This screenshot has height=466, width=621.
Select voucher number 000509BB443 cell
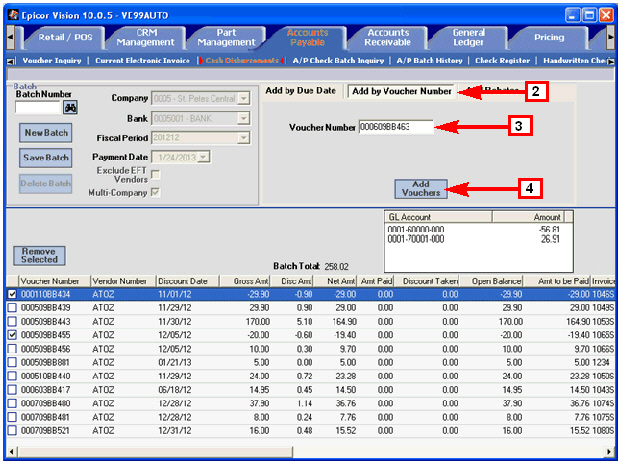46,321
